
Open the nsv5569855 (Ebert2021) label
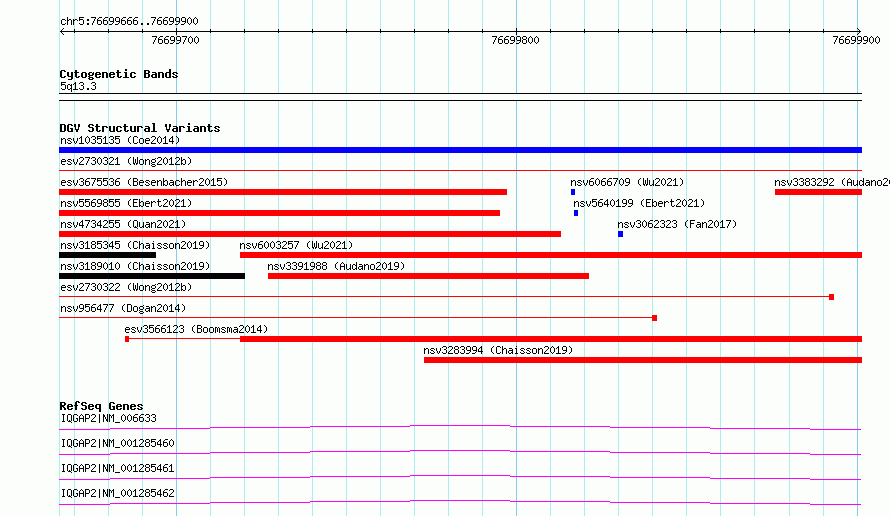pos(126,203)
